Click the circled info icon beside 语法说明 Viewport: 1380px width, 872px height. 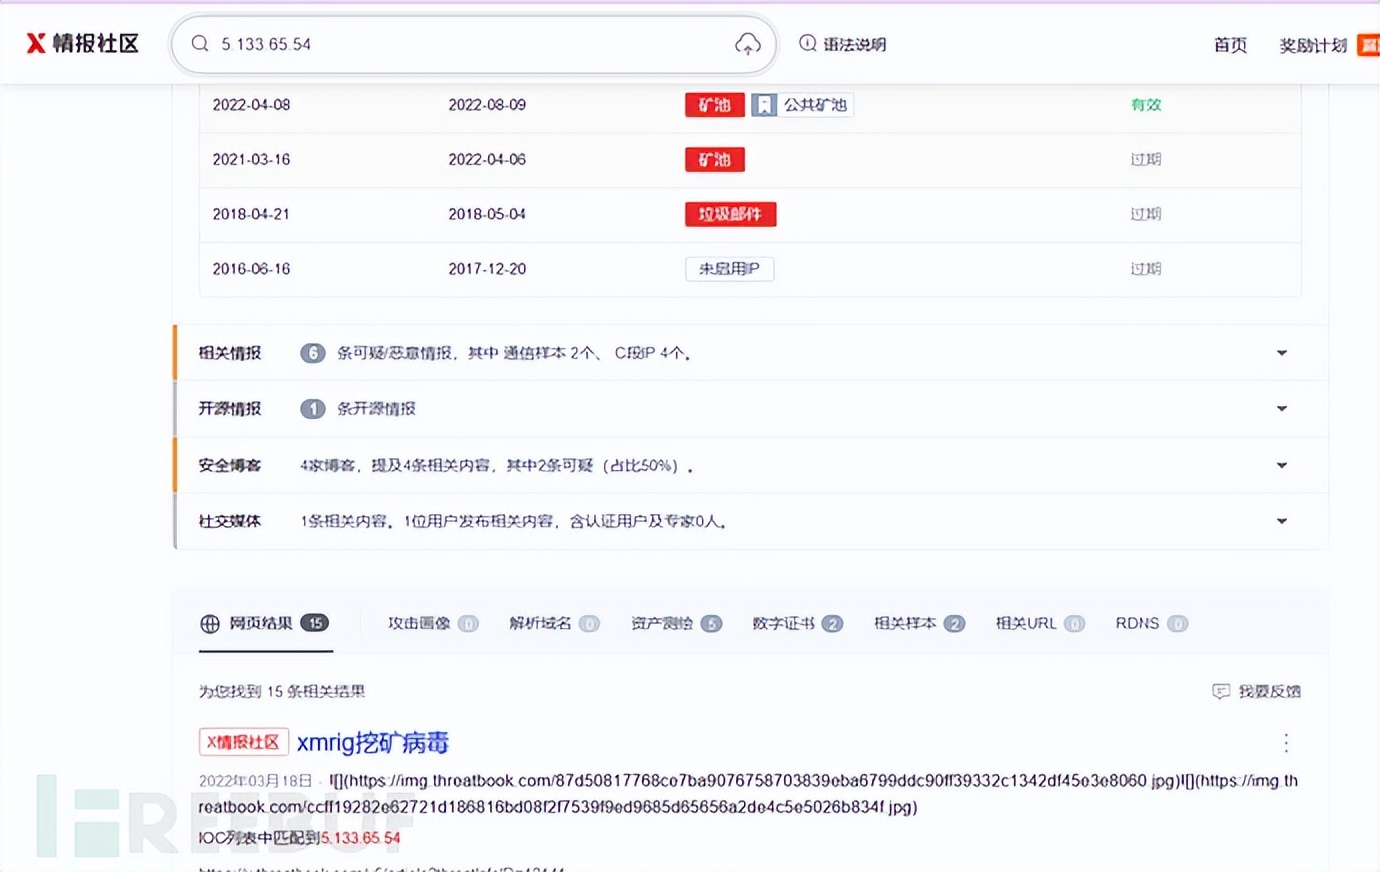(806, 43)
